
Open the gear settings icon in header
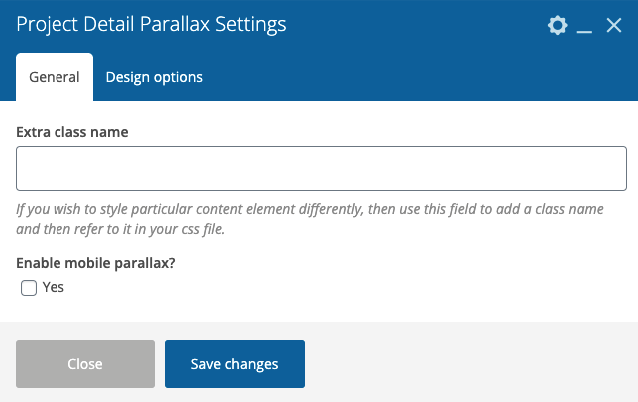pos(557,25)
